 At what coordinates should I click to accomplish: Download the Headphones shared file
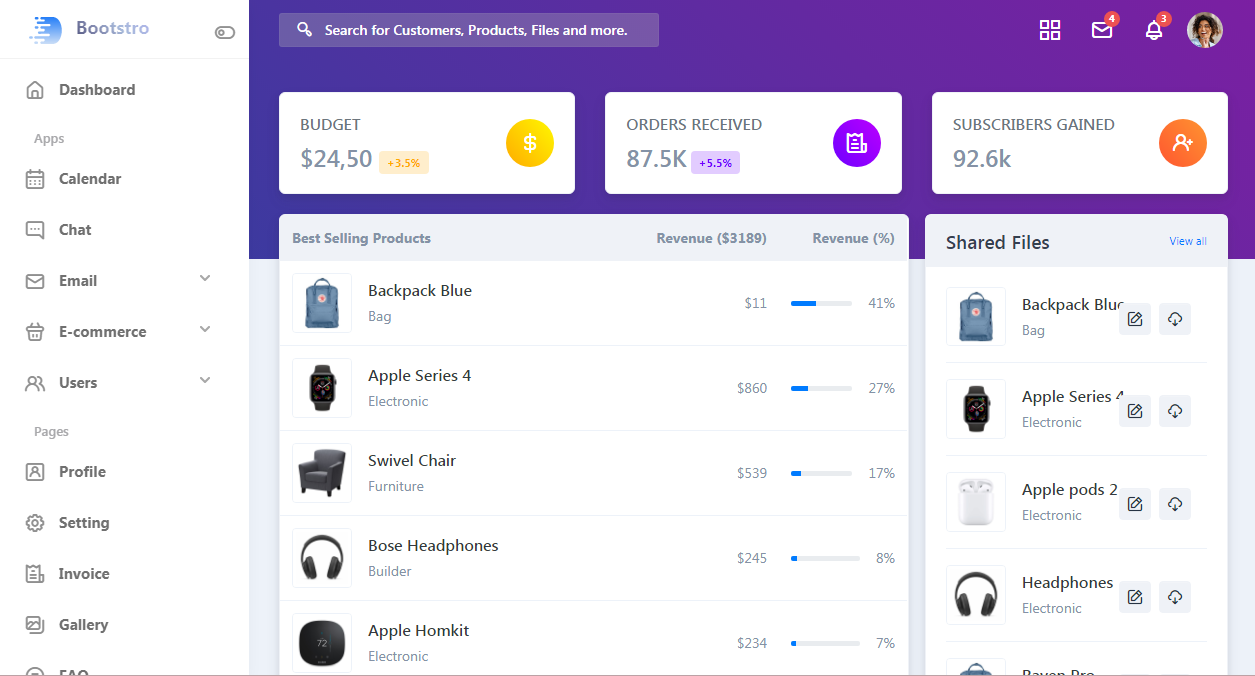click(x=1175, y=597)
